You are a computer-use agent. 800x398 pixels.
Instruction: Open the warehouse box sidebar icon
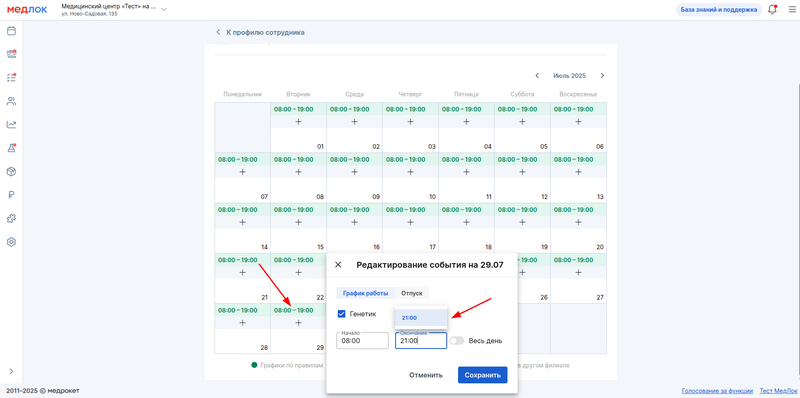tap(11, 171)
